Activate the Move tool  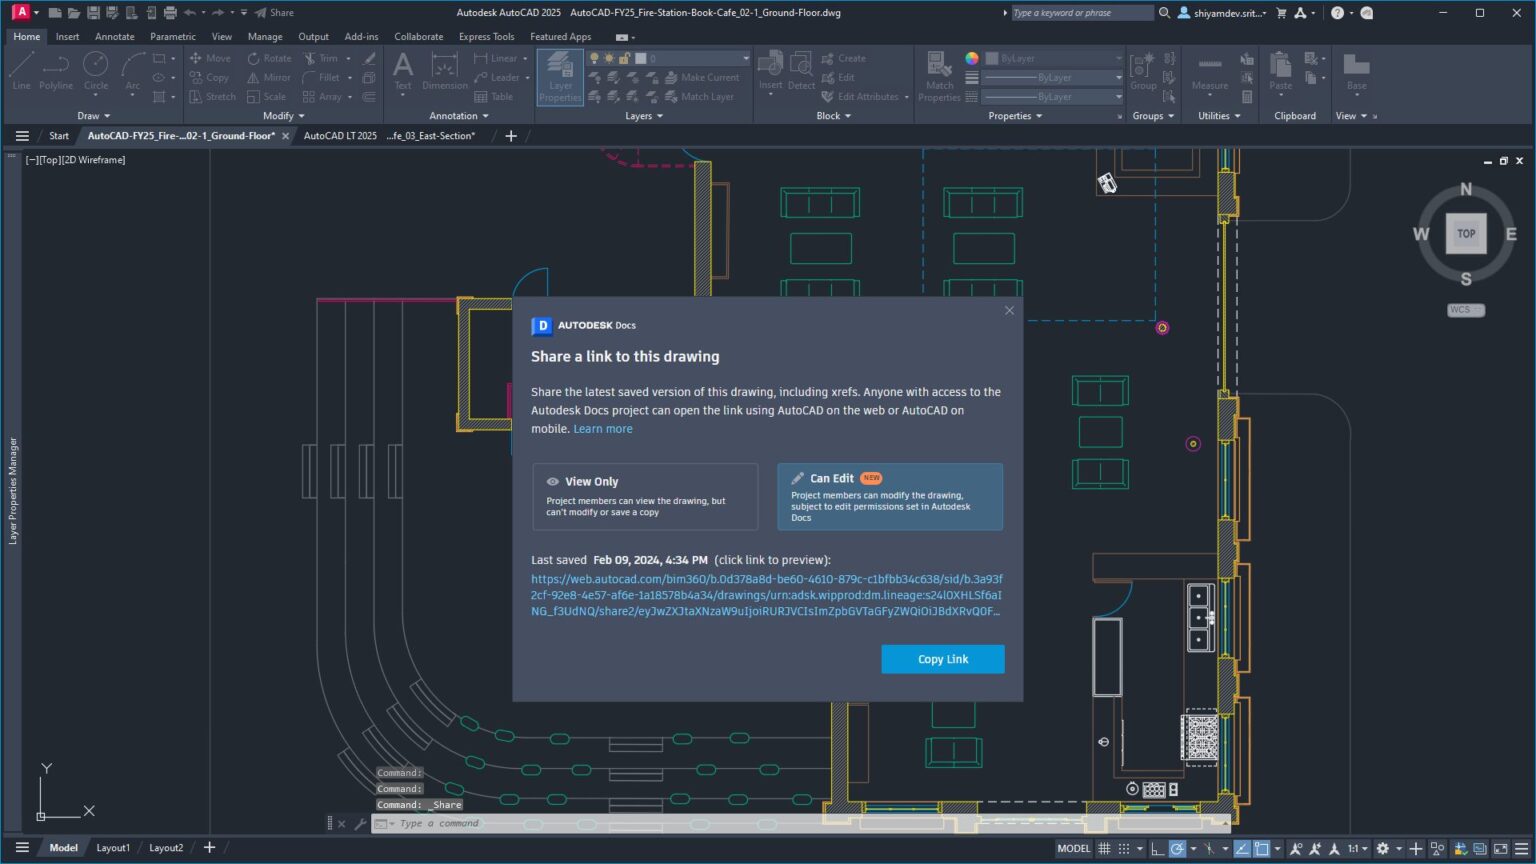tap(211, 57)
